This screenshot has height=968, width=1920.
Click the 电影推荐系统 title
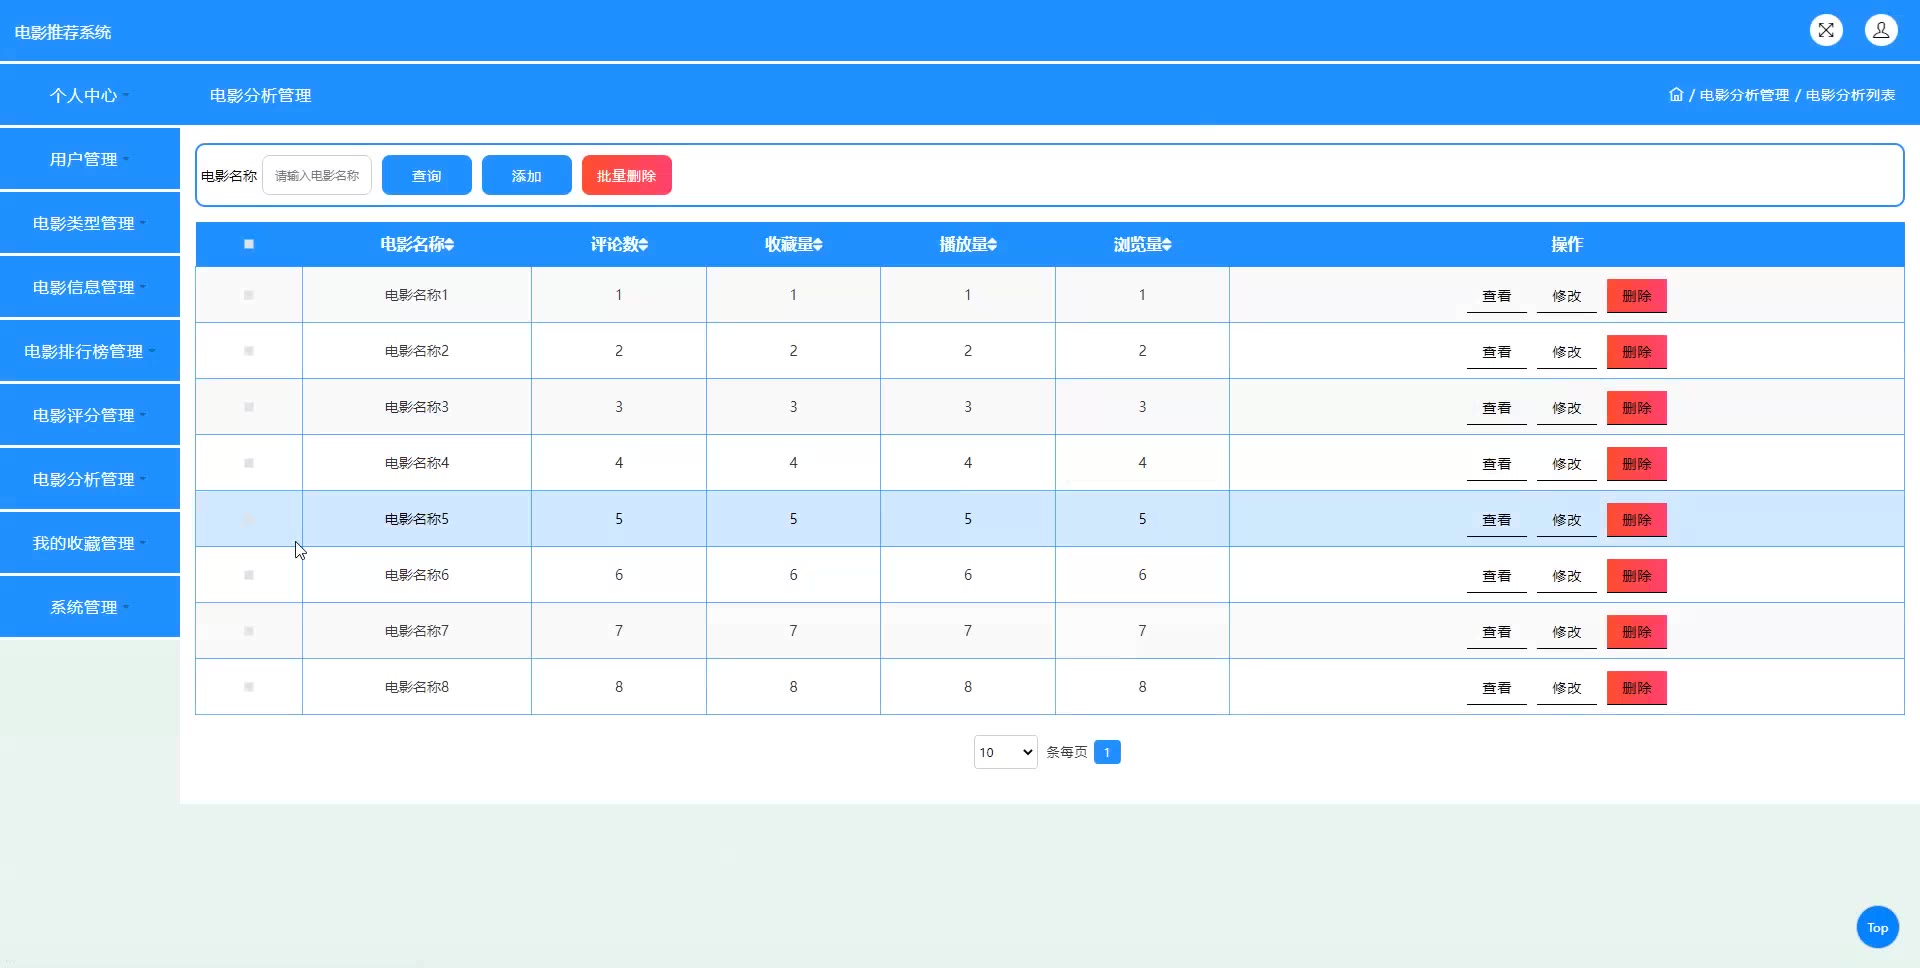(x=63, y=32)
